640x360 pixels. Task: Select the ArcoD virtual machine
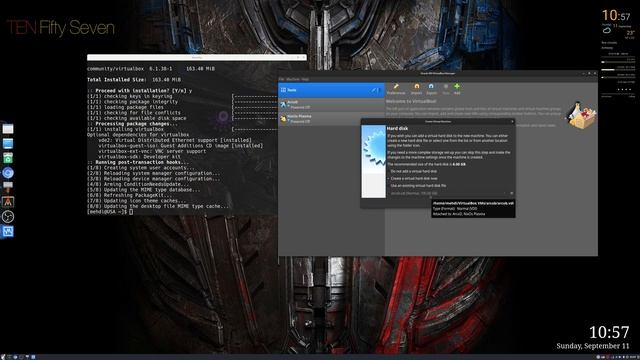(331, 104)
